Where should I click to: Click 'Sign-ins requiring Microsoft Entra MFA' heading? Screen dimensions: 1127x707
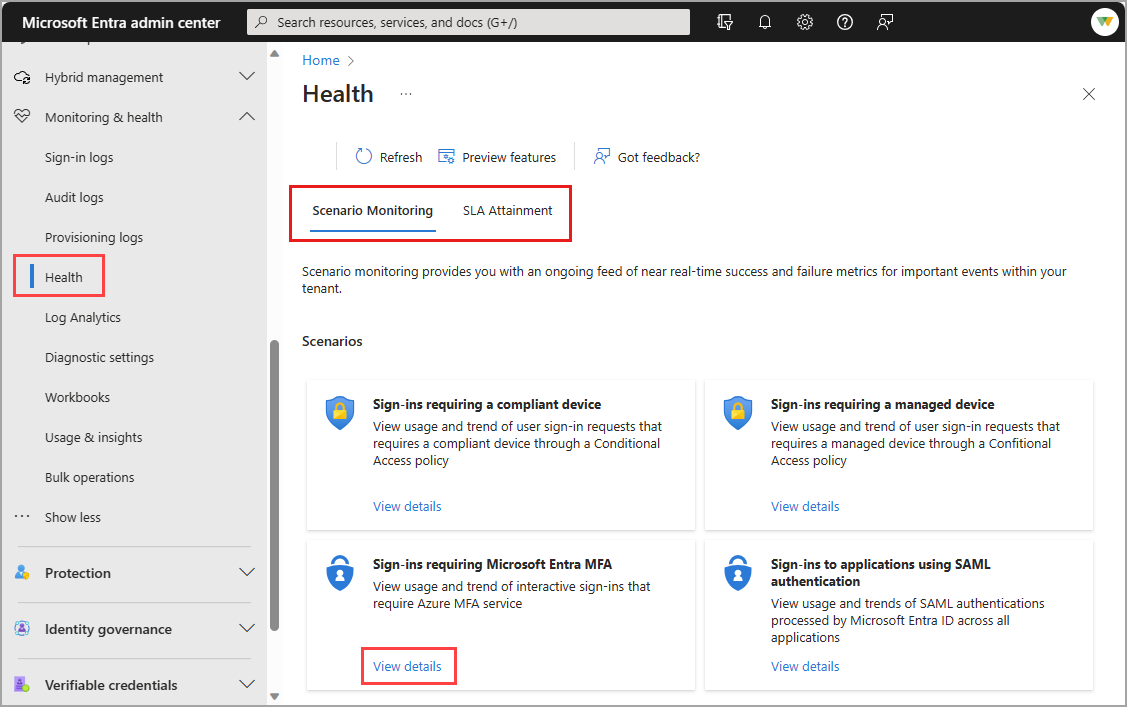(x=492, y=564)
